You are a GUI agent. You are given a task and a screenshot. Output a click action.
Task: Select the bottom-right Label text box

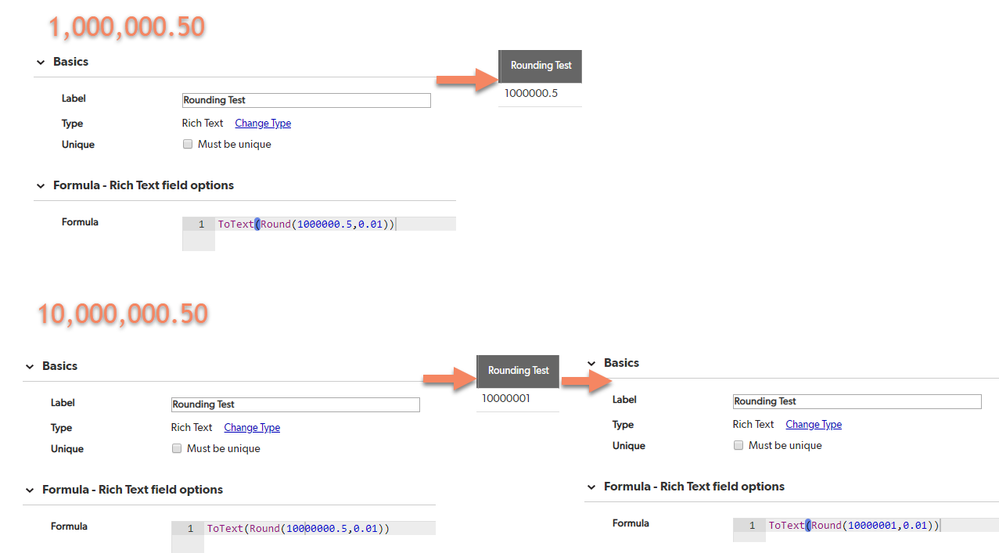(x=857, y=401)
